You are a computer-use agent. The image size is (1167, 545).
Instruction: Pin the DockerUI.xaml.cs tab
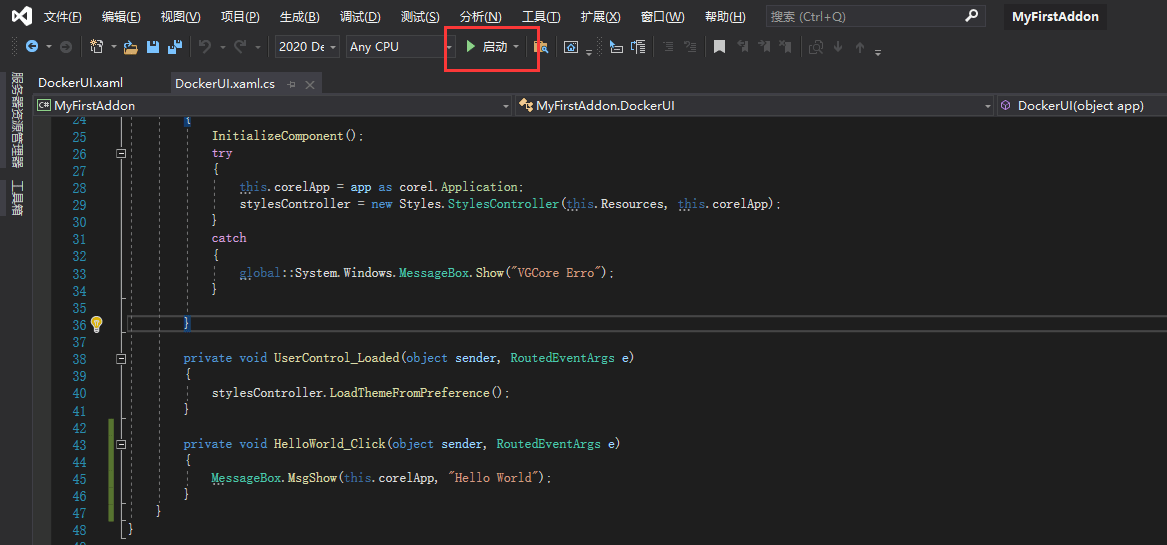(x=292, y=84)
